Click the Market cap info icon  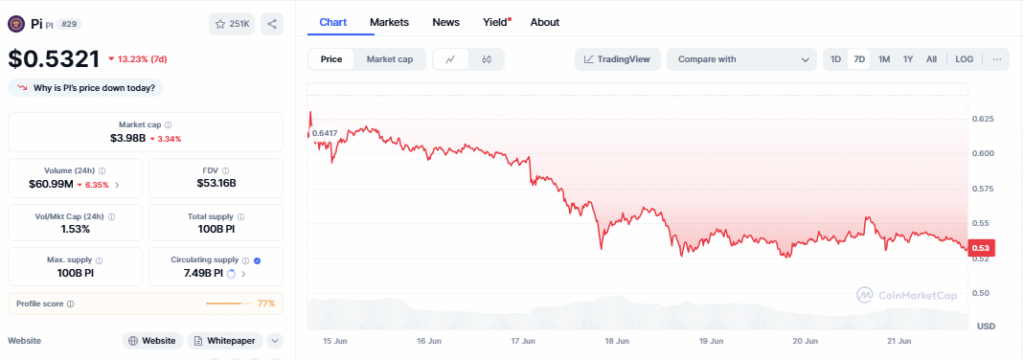[x=168, y=125]
